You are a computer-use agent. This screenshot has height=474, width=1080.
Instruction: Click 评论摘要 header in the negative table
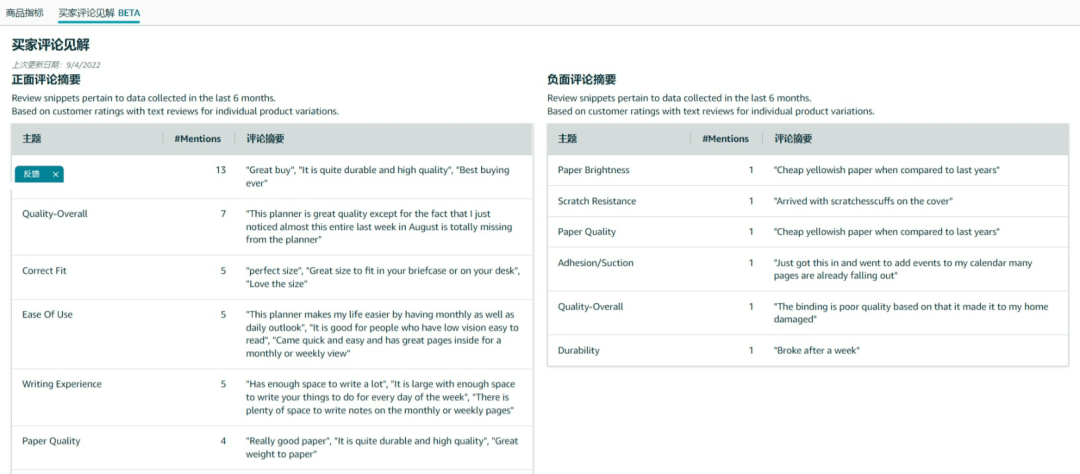pos(793,139)
